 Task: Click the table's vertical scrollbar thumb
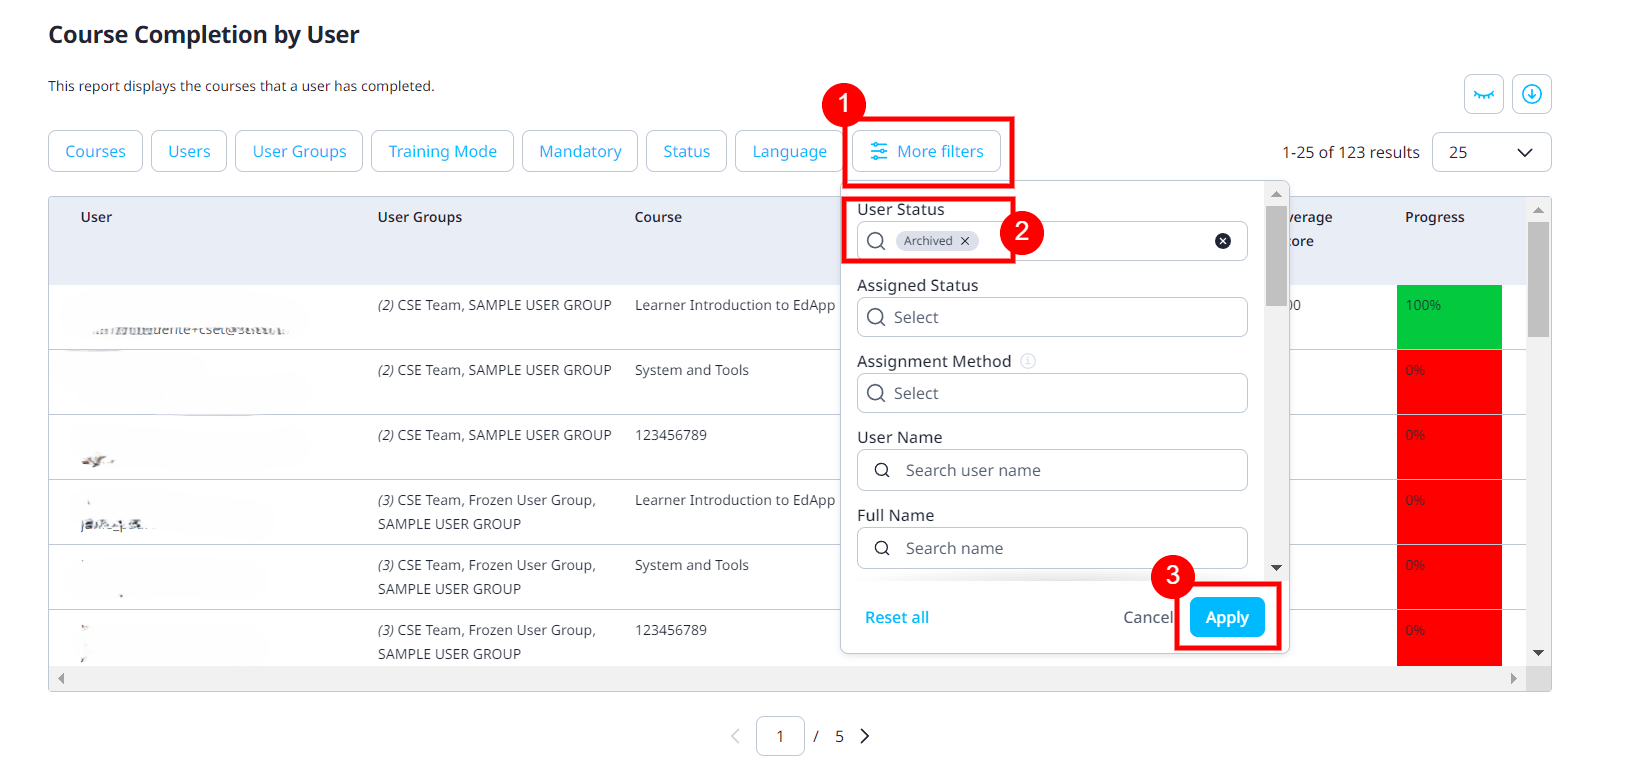pos(1538,279)
